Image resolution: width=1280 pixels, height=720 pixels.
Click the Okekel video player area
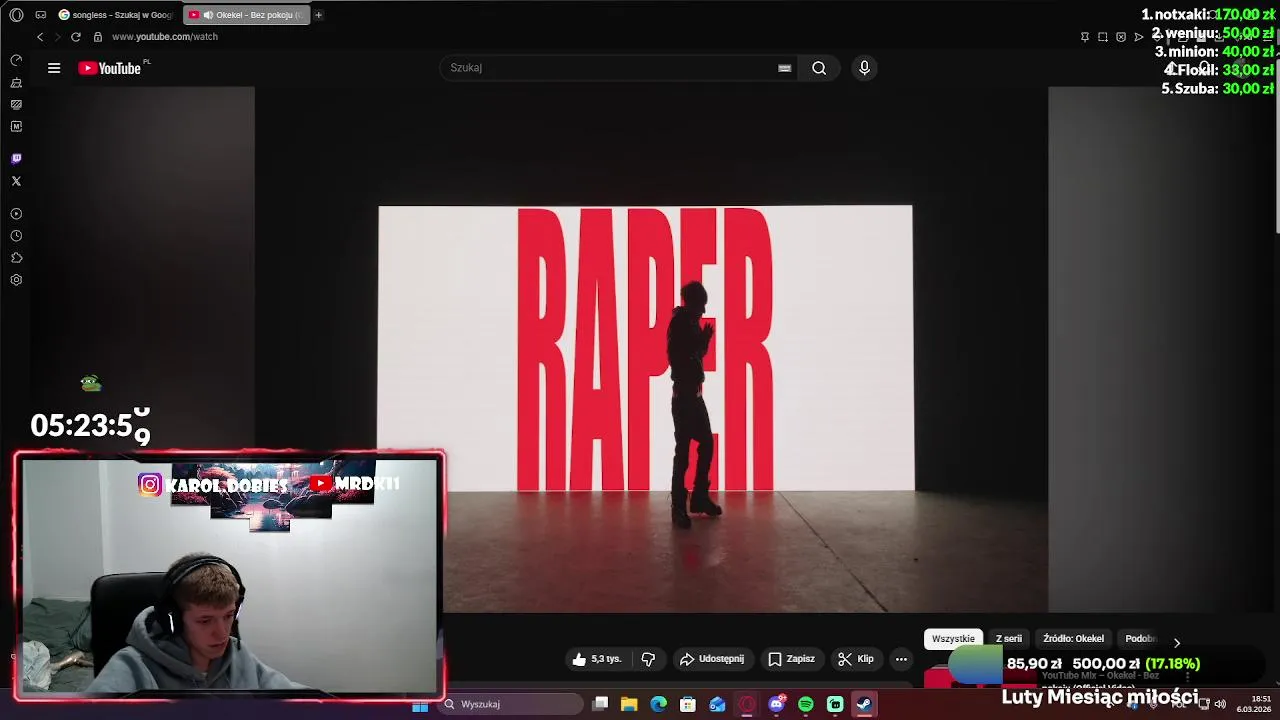(650, 350)
